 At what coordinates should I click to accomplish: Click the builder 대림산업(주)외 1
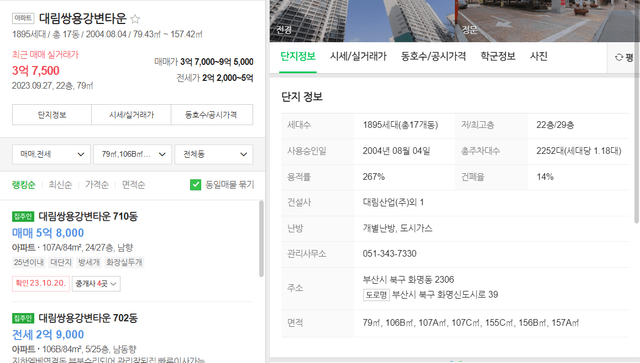pyautogui.click(x=393, y=202)
